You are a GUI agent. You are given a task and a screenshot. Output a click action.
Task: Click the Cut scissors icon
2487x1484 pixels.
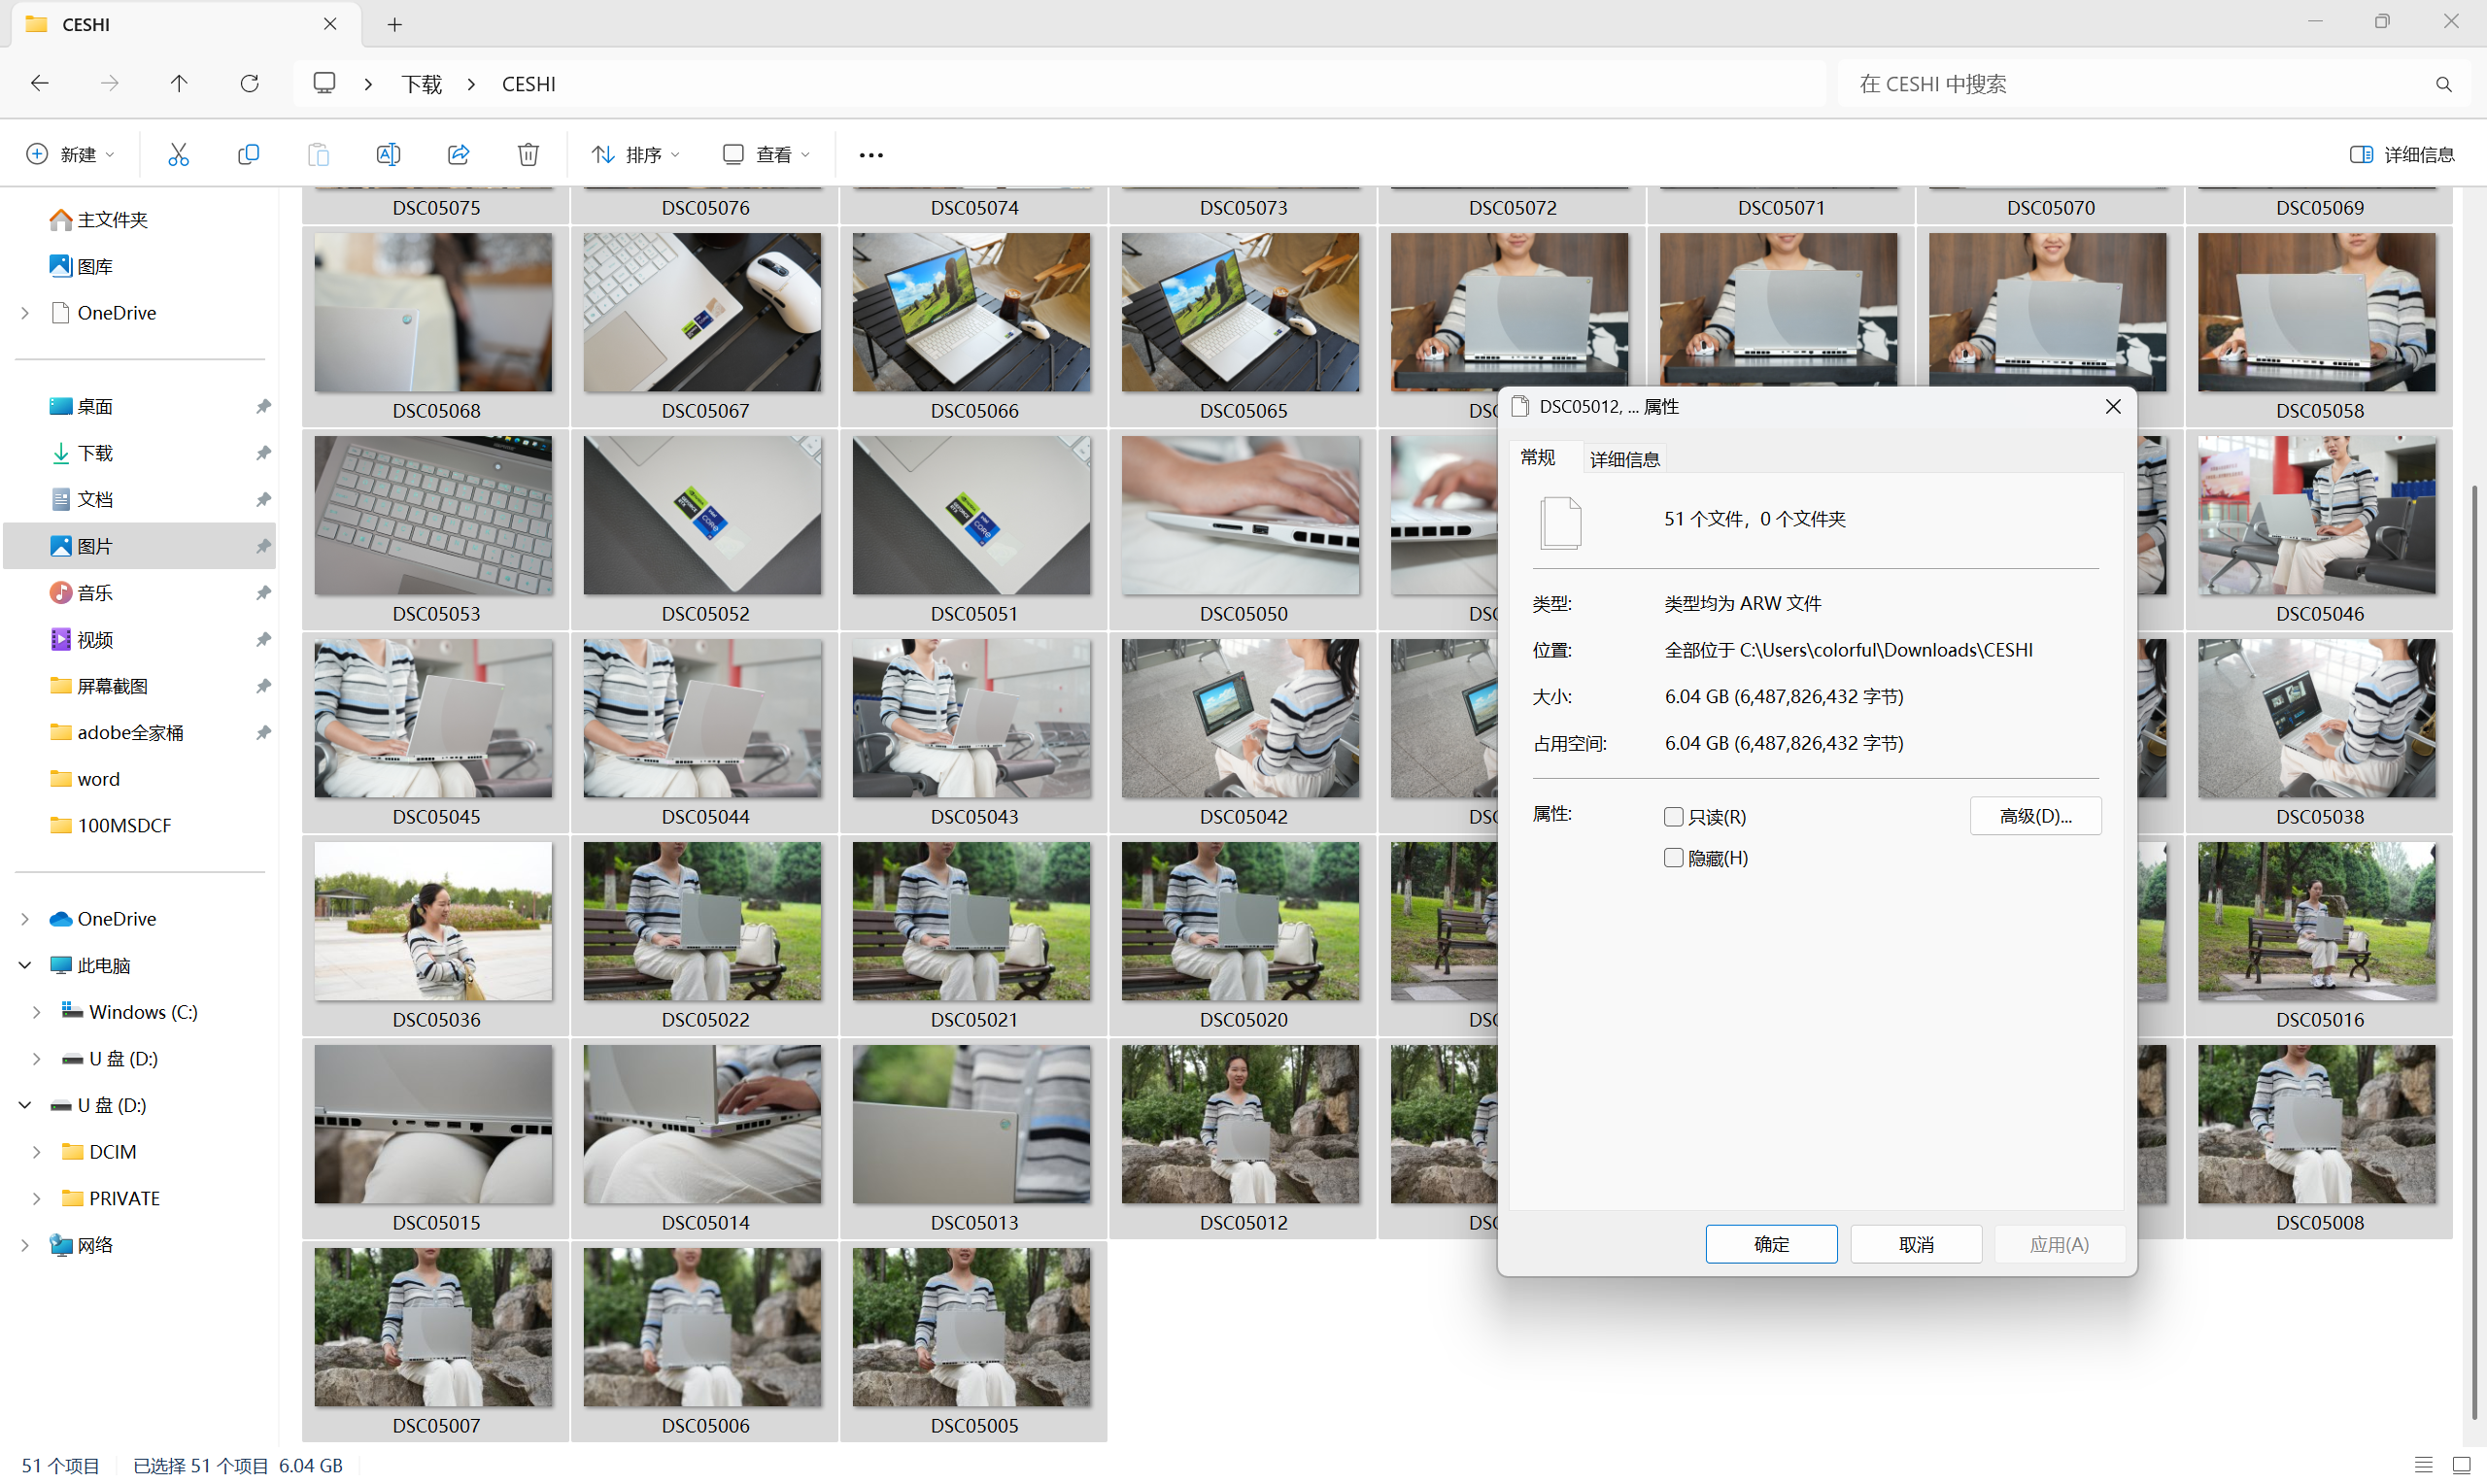pos(178,154)
